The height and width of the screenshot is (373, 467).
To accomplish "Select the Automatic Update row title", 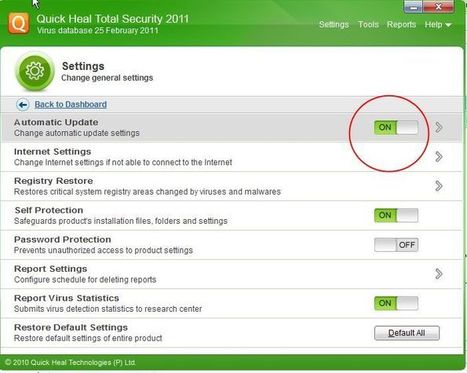I will click(56, 122).
